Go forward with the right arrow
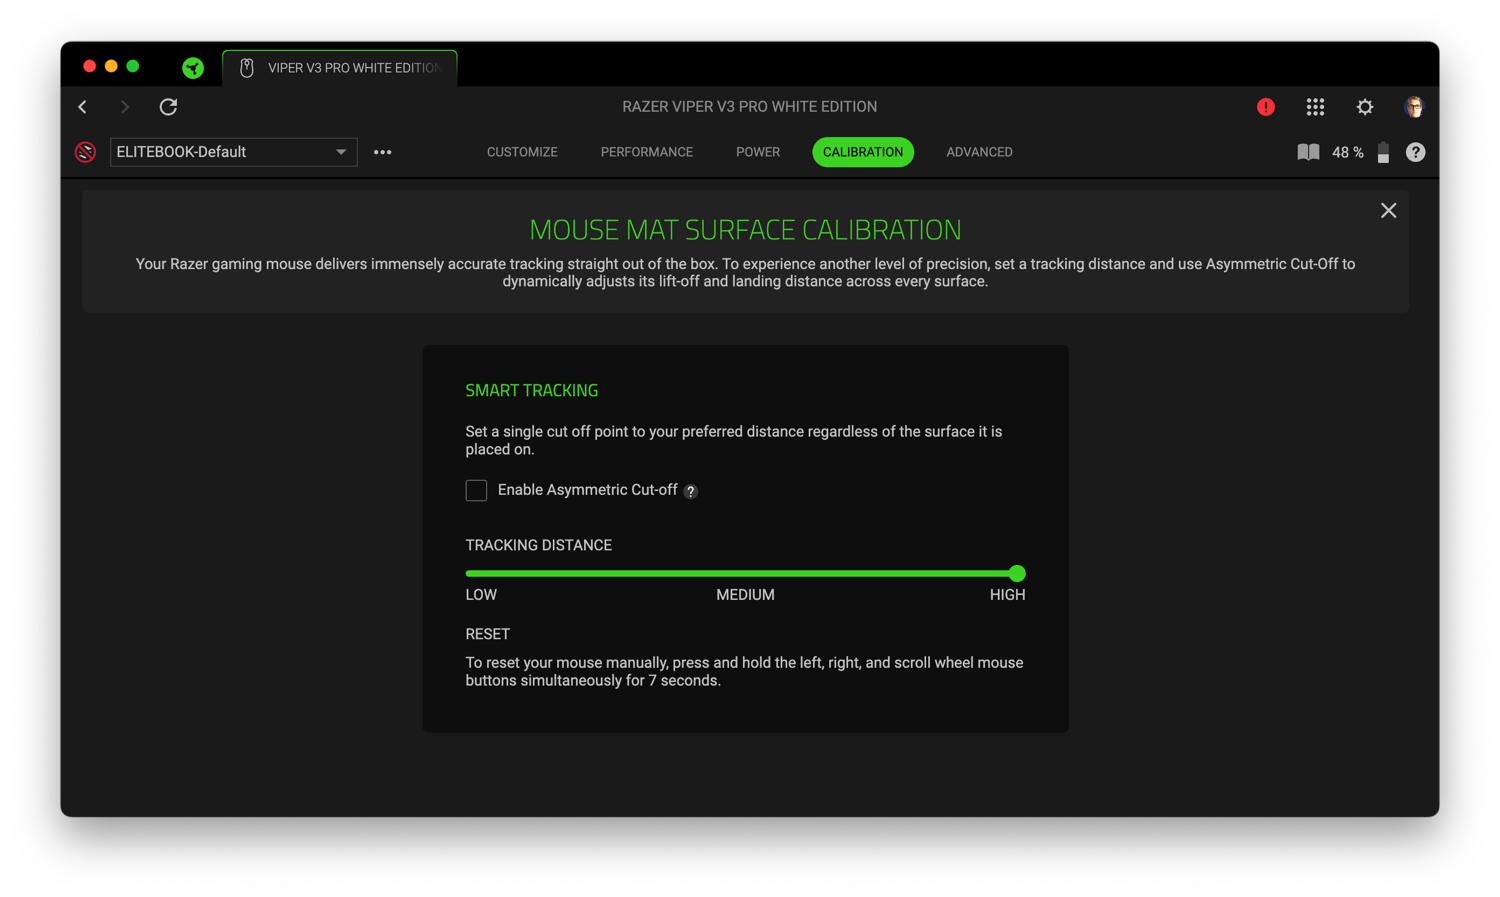The height and width of the screenshot is (897, 1500). tap(125, 107)
